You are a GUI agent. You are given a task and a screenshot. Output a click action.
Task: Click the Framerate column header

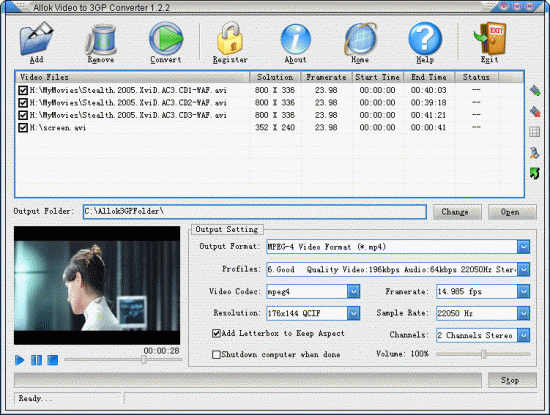click(326, 77)
